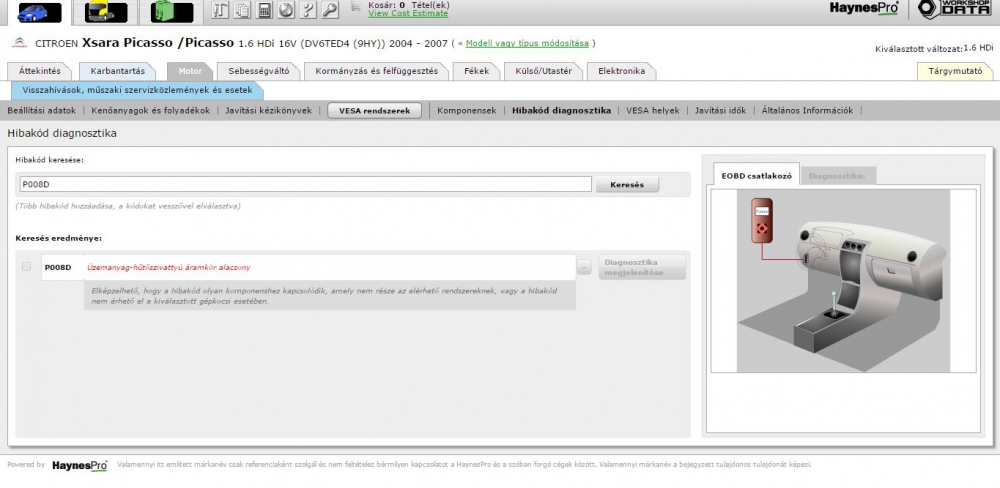Click the Workshop Data logo

pyautogui.click(x=954, y=9)
